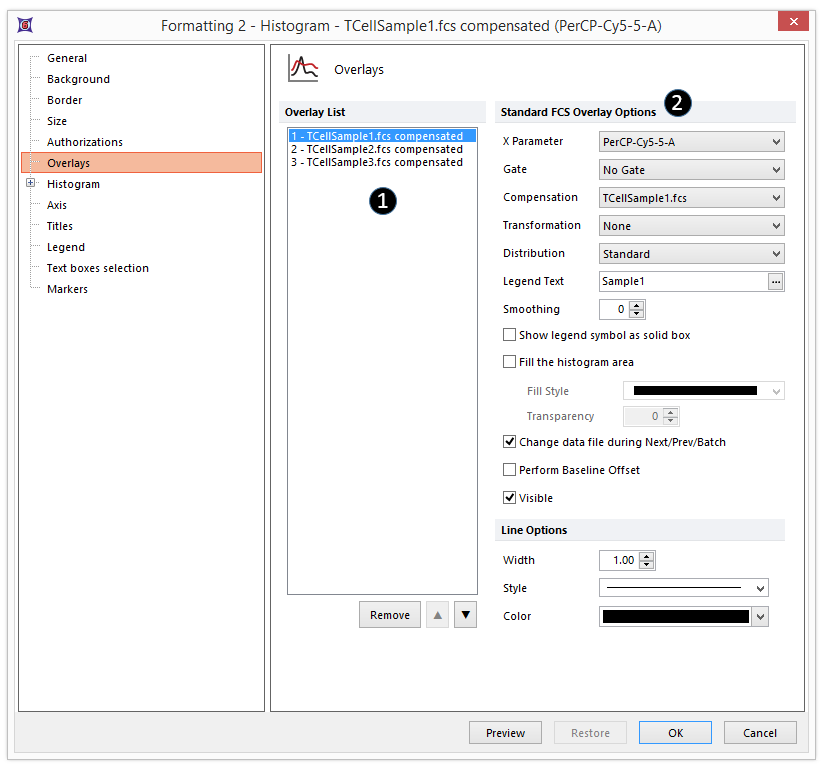The height and width of the screenshot is (772, 828).
Task: Toggle the Perform Baseline Offset checkbox
Action: [x=510, y=469]
